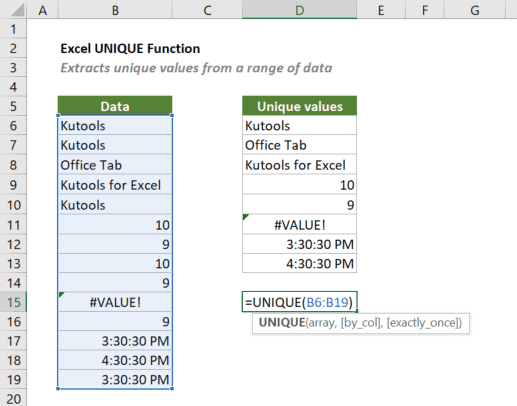Click cell B9 Kutools for Excel

[x=115, y=185]
